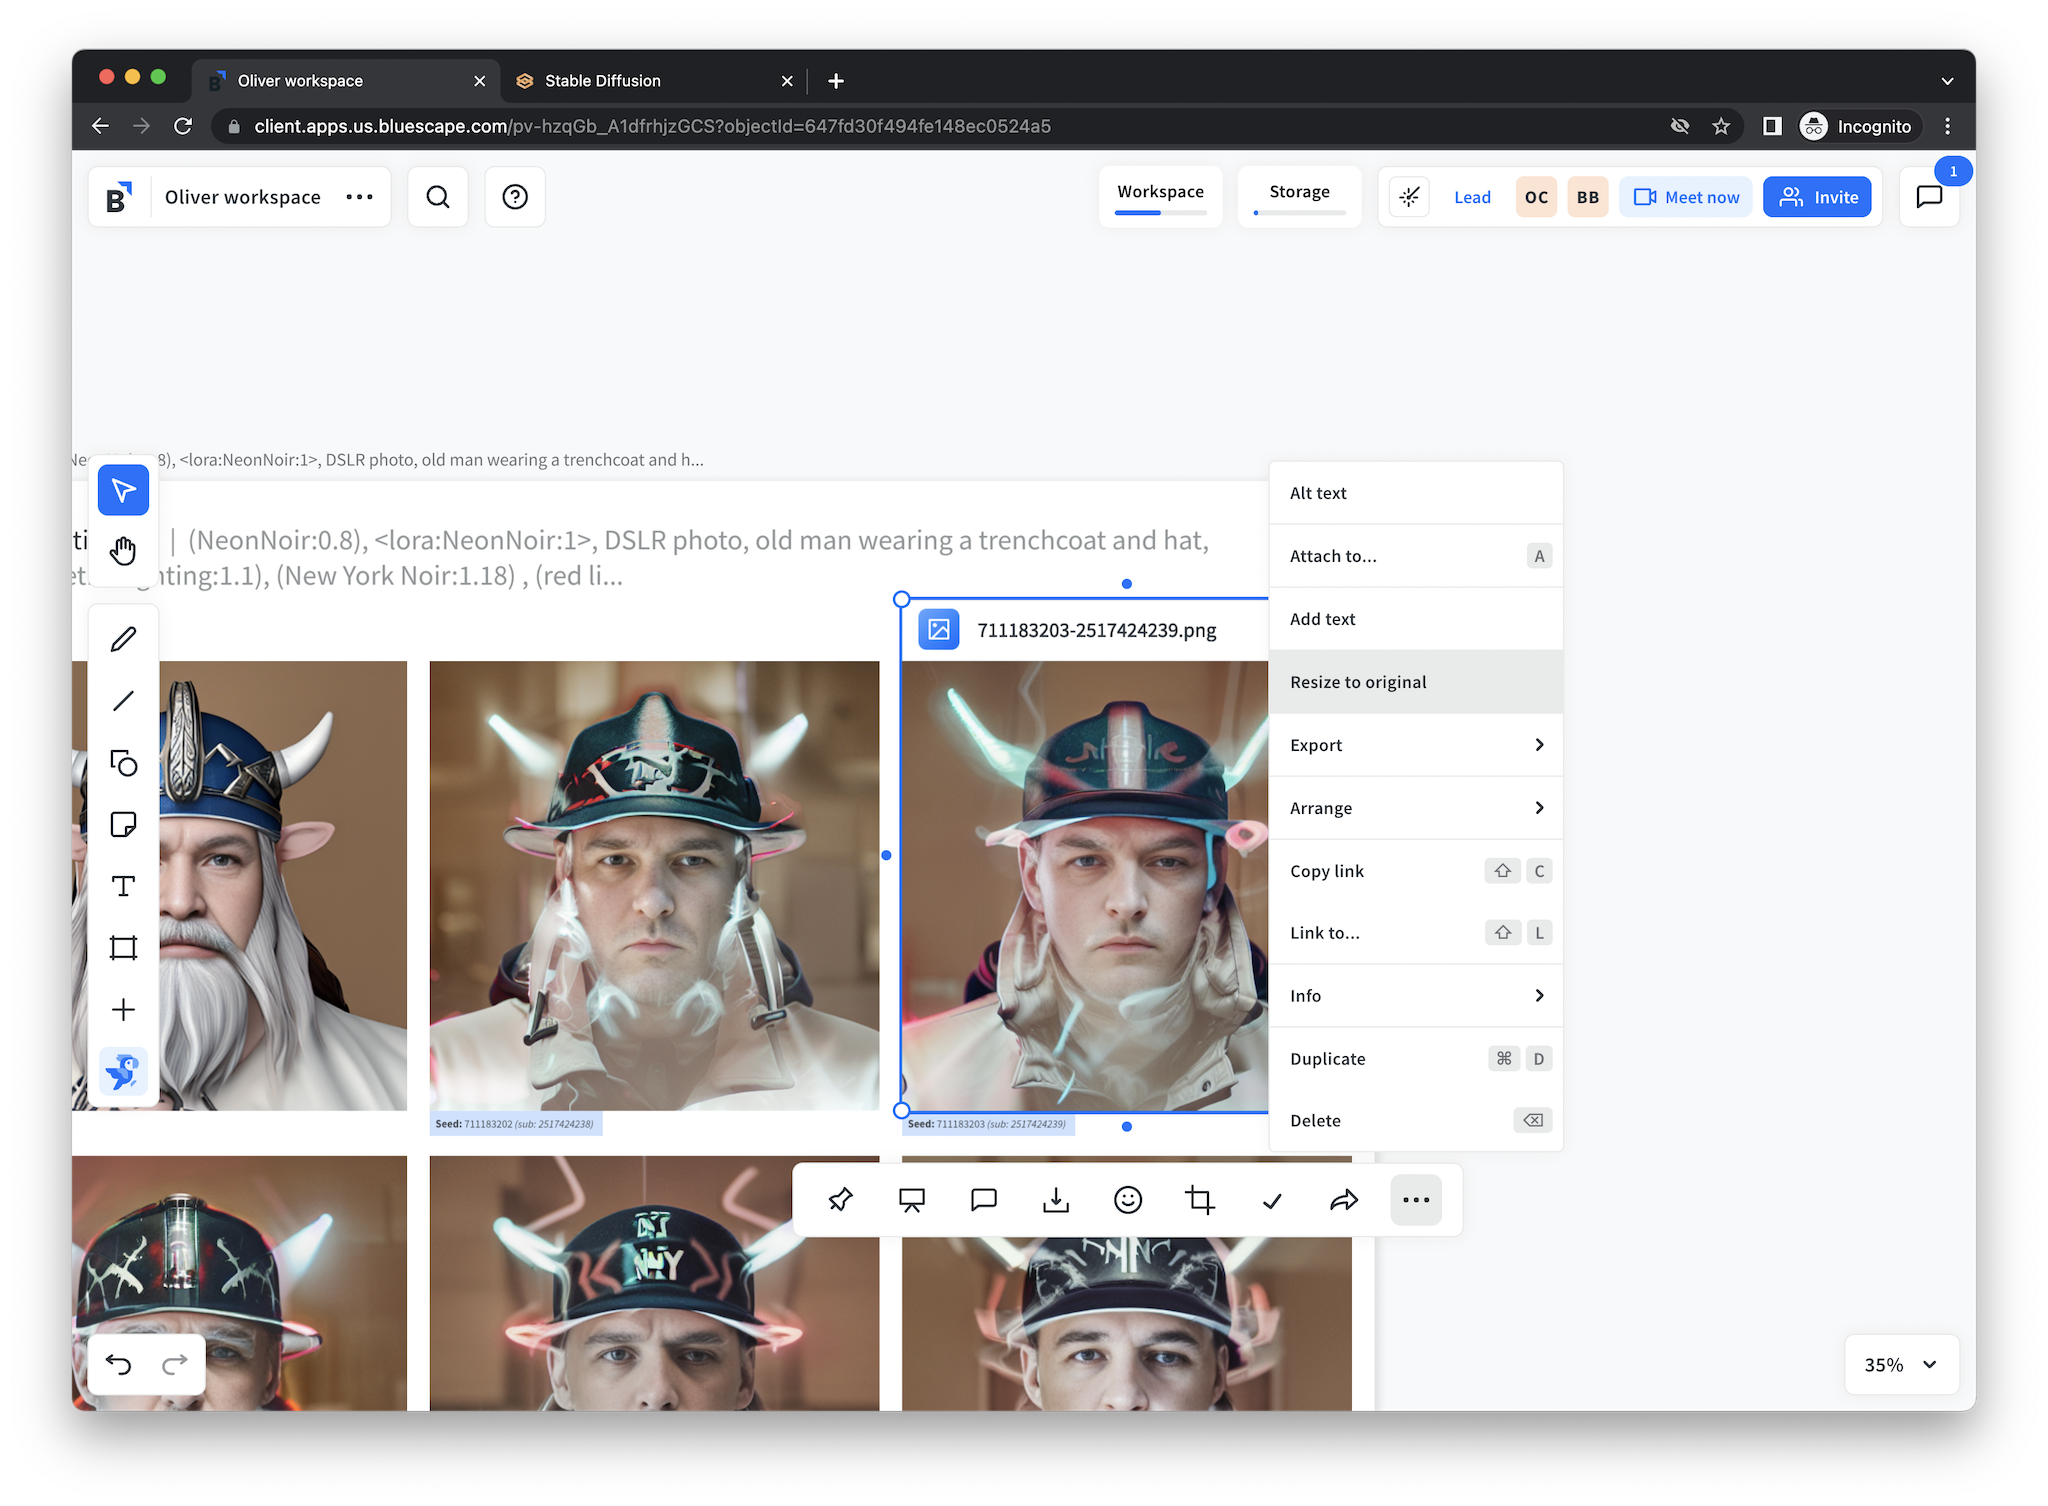Screen dimensions: 2048x1506
Task: Add emoji reaction to image
Action: point(1127,1199)
